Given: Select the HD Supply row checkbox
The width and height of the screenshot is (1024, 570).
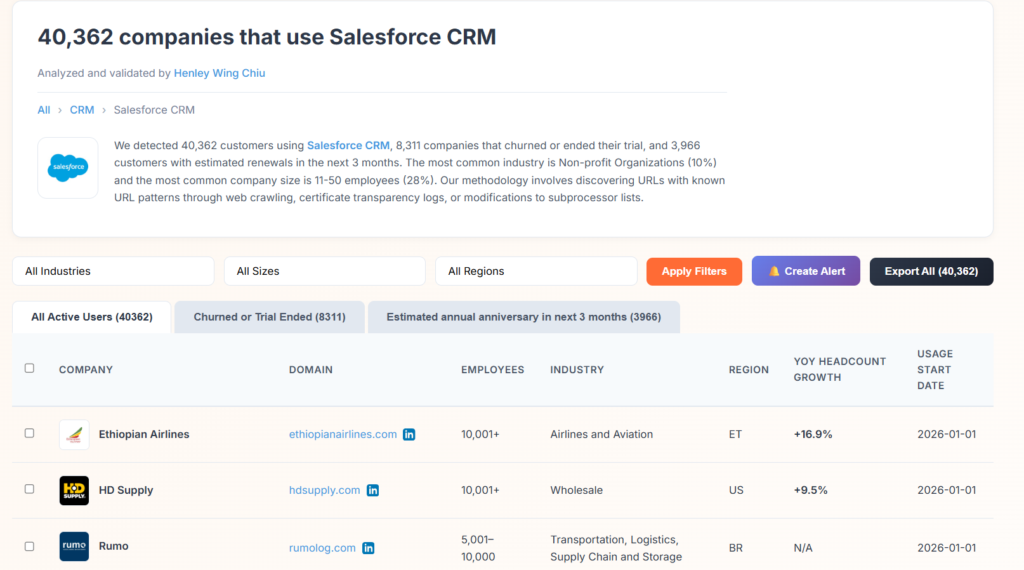Looking at the screenshot, I should [x=29, y=490].
